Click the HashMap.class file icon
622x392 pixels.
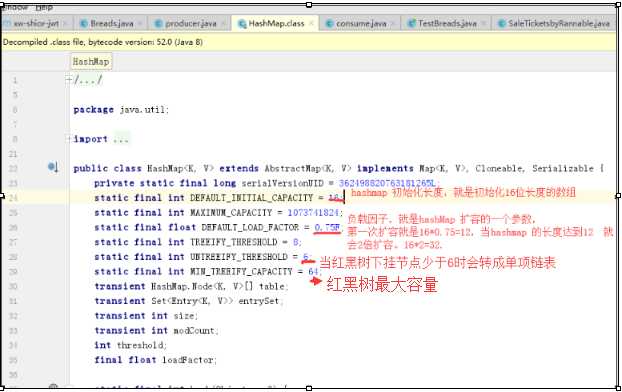coord(242,24)
